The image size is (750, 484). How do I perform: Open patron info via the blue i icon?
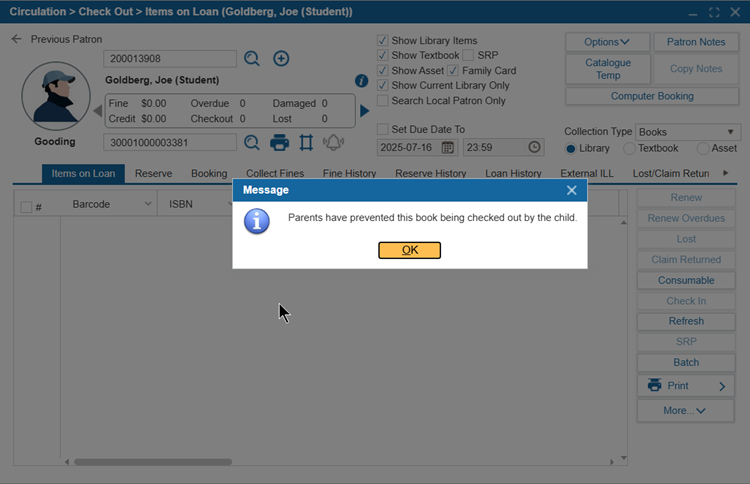[361, 81]
